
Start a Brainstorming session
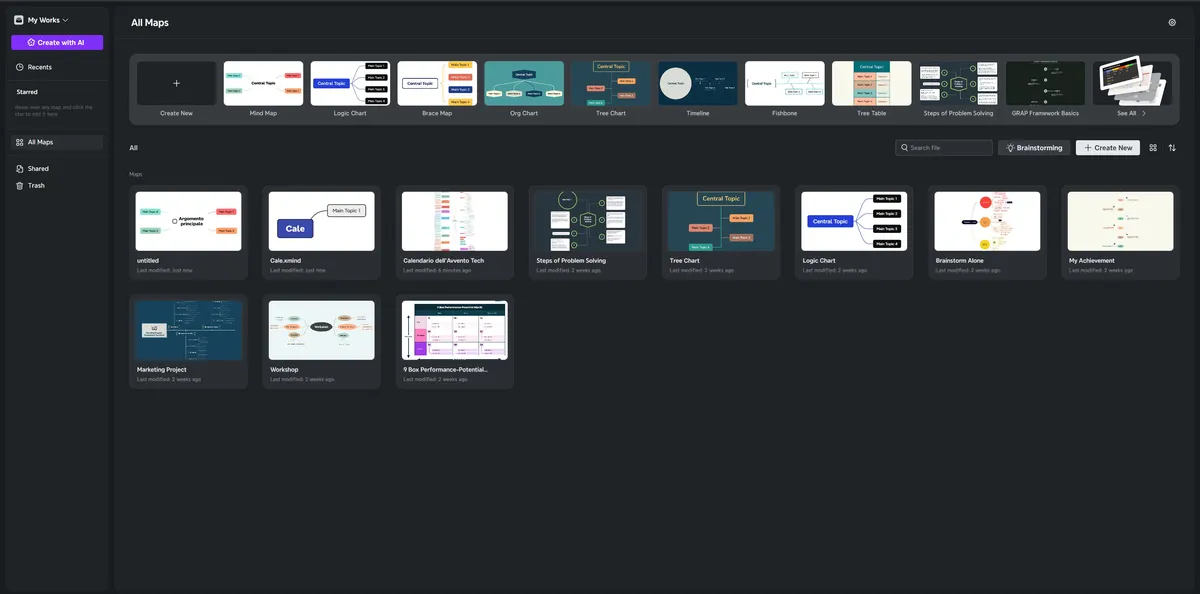(1034, 148)
